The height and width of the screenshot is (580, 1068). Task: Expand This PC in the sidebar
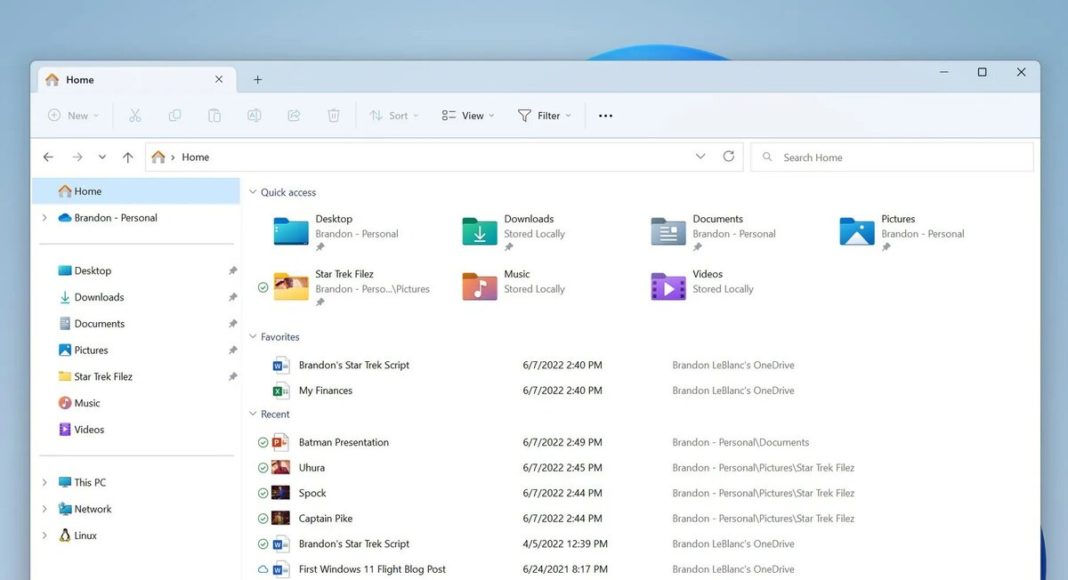(45, 483)
